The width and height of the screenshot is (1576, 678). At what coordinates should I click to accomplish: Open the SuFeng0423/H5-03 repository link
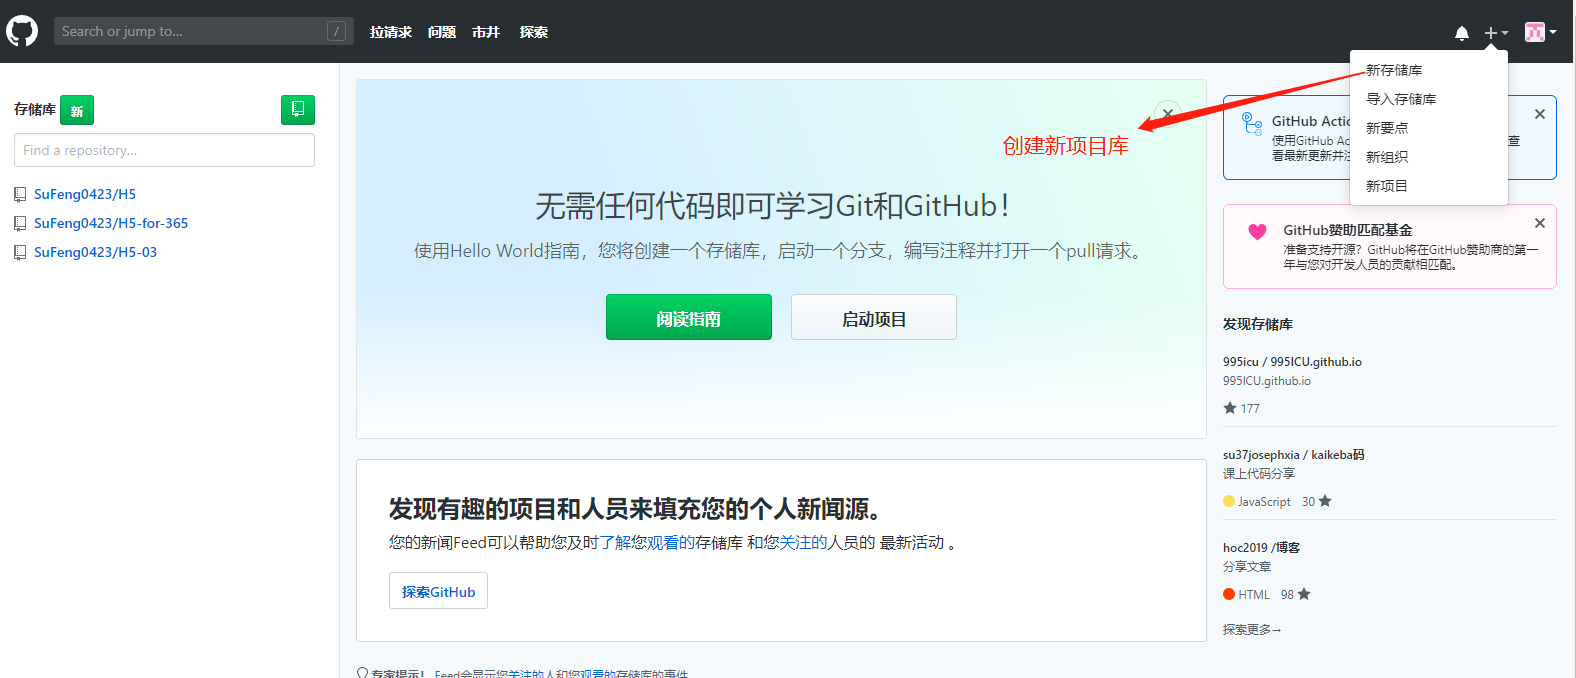(95, 252)
